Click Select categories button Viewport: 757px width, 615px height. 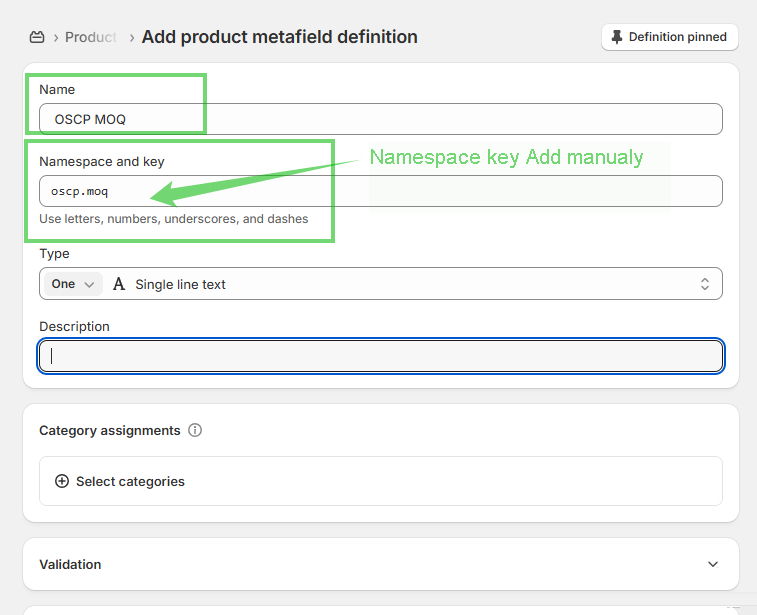pyautogui.click(x=380, y=481)
